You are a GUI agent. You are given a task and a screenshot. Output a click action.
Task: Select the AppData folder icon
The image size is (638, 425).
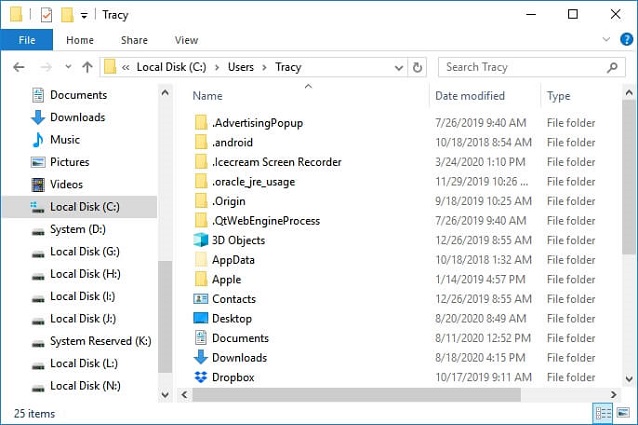click(201, 259)
